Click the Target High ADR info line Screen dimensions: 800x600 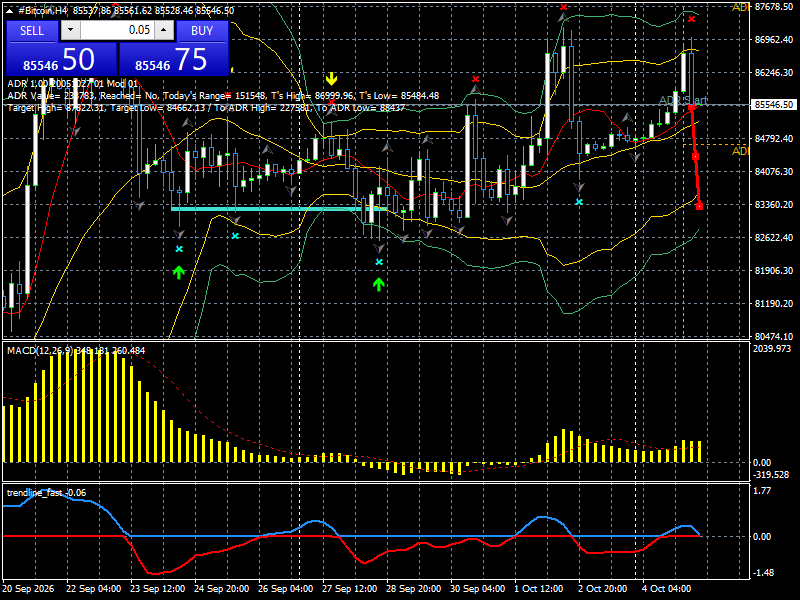tap(206, 108)
